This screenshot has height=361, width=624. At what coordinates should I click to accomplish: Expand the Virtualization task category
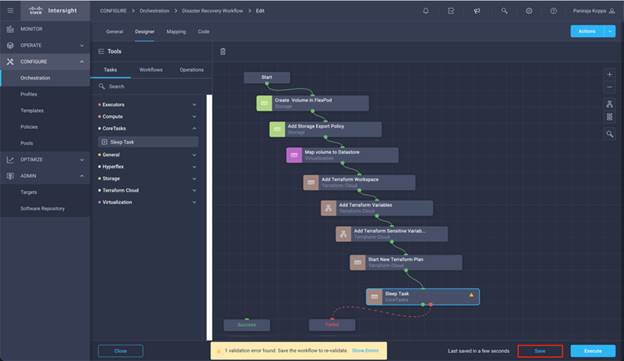pyautogui.click(x=194, y=202)
